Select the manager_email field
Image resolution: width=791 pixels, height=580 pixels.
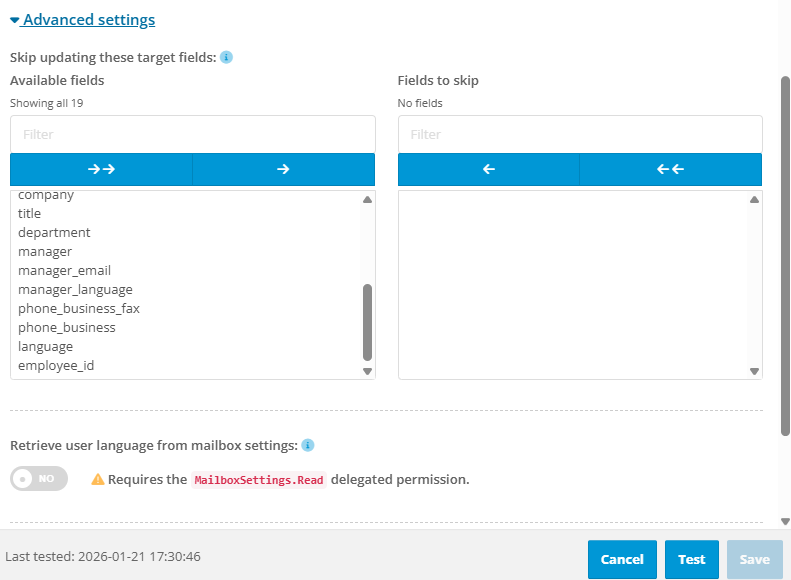tap(65, 271)
